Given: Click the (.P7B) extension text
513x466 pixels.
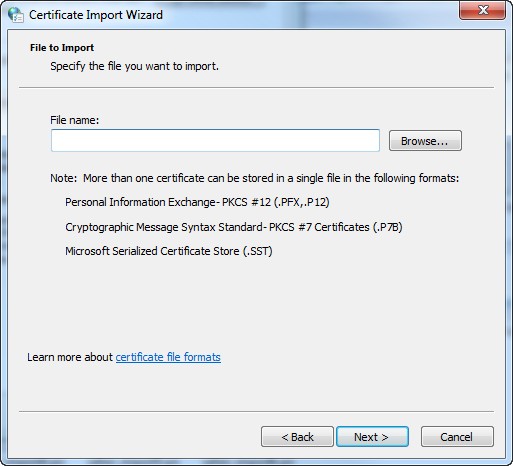Looking at the screenshot, I should 387,227.
